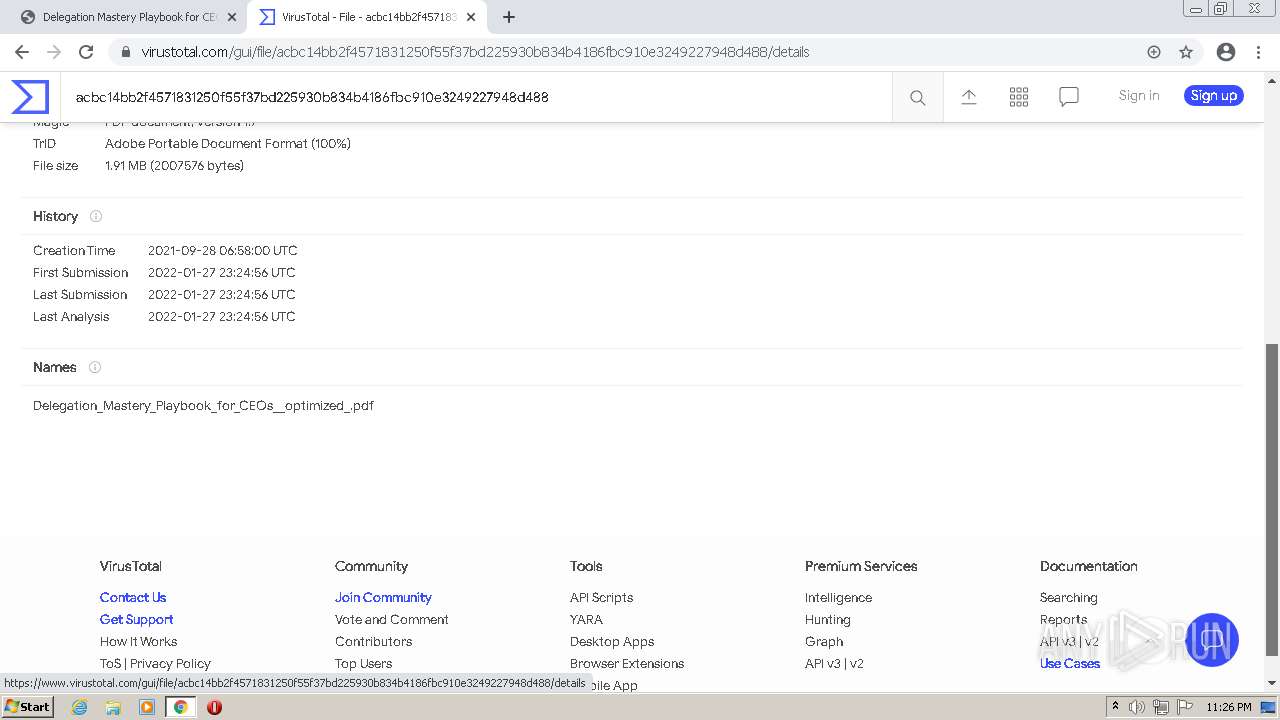The width and height of the screenshot is (1280, 720).
Task: Click the Chrome taskbar icon
Action: tap(181, 707)
